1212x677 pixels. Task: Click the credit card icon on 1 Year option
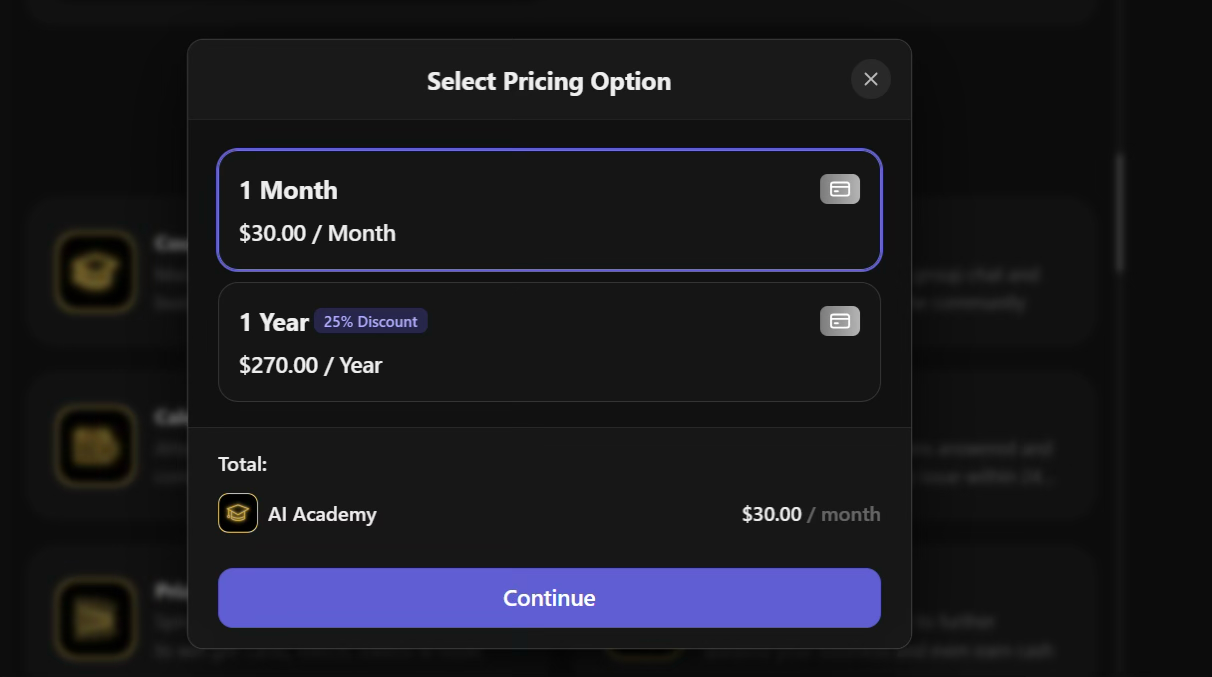click(839, 321)
